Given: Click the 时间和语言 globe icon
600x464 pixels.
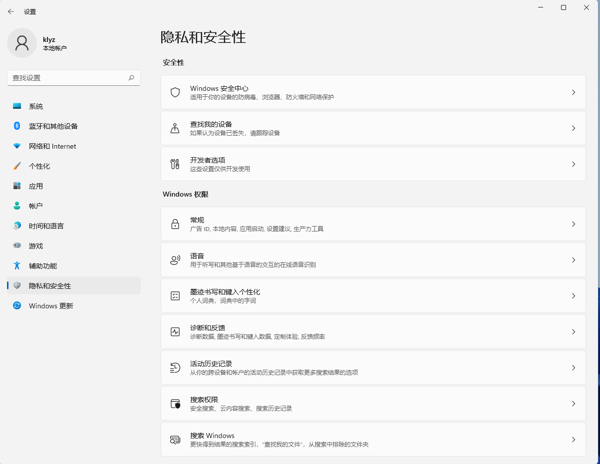Looking at the screenshot, I should click(x=17, y=225).
